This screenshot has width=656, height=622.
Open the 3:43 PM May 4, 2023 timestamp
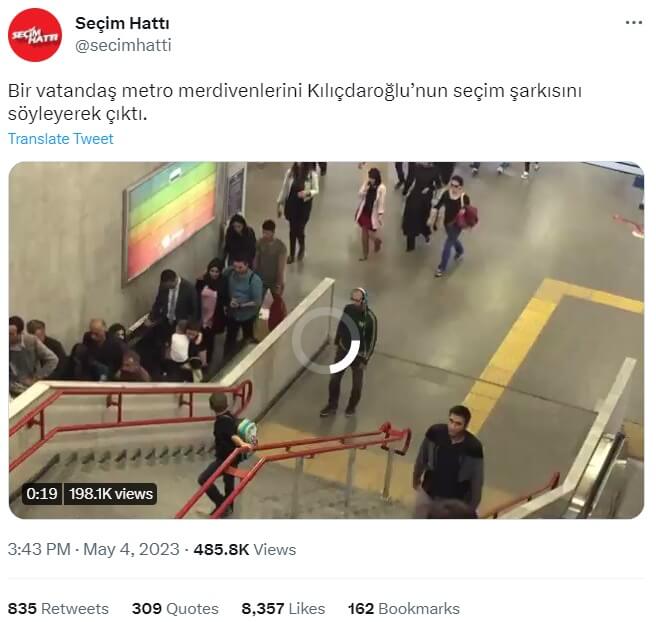point(93,549)
